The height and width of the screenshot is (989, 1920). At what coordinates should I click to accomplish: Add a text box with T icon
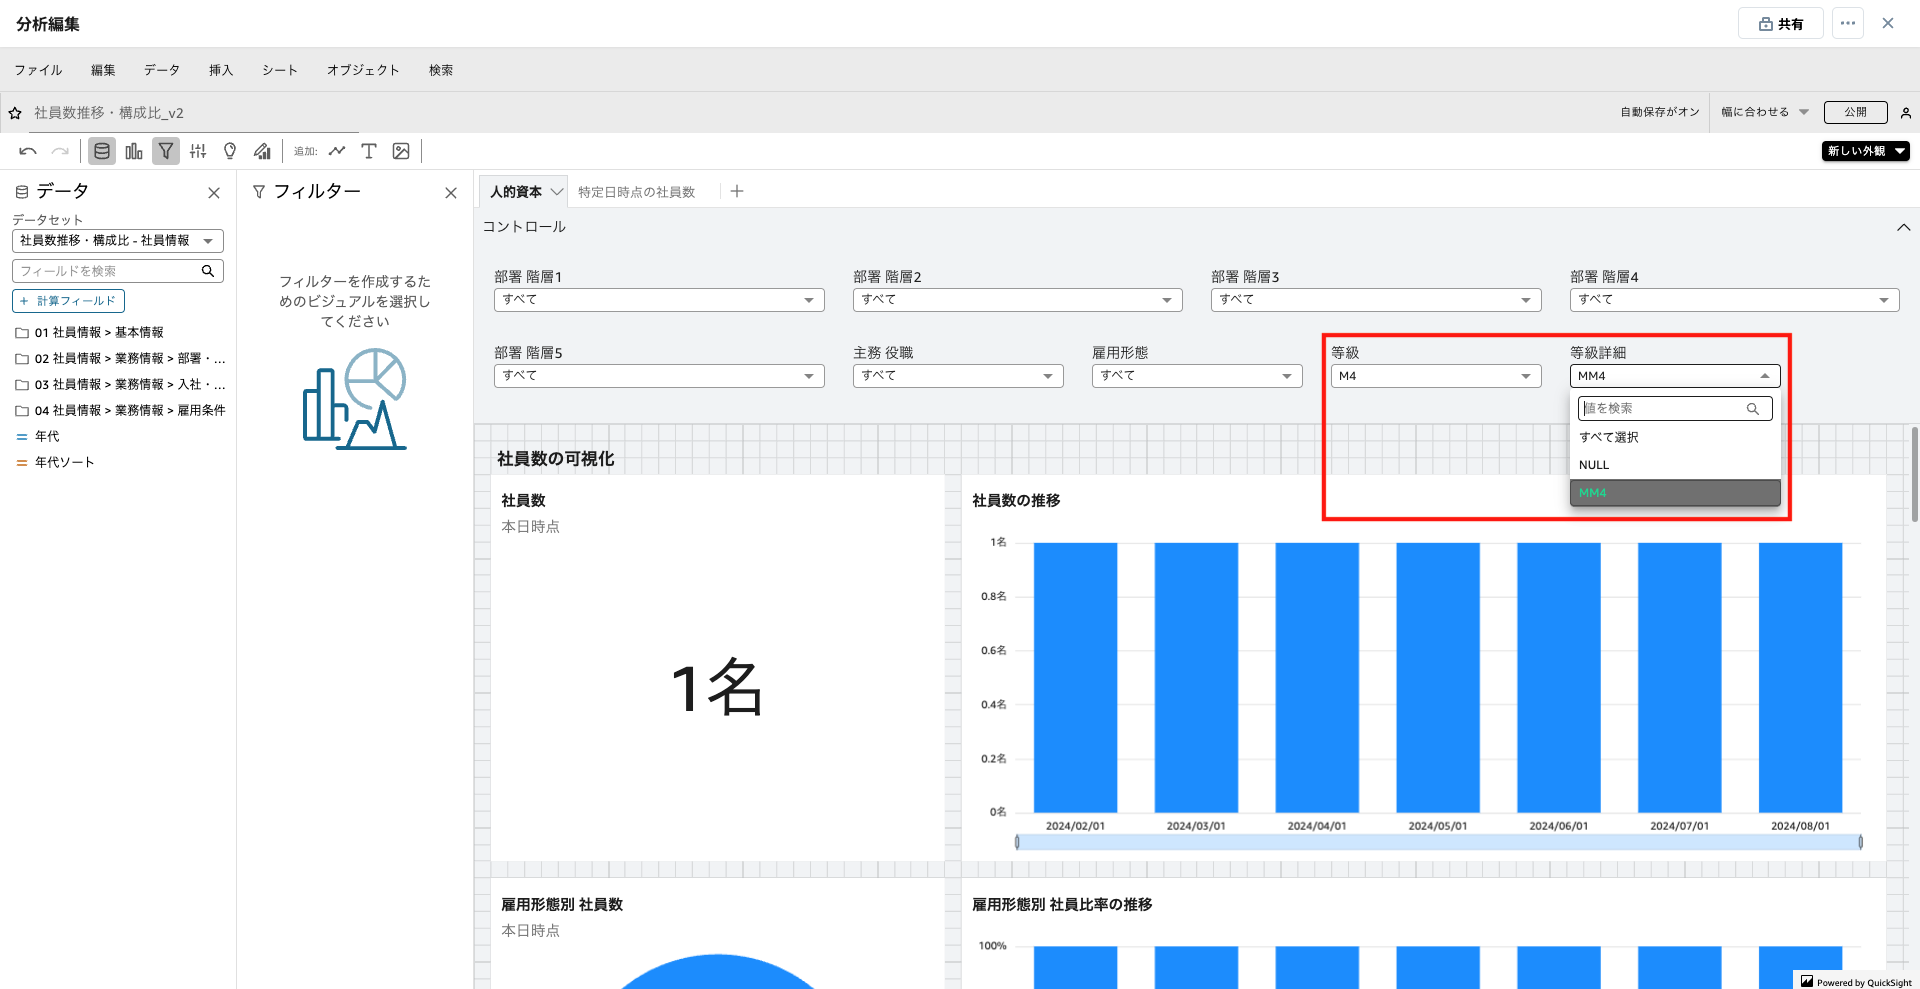369,151
